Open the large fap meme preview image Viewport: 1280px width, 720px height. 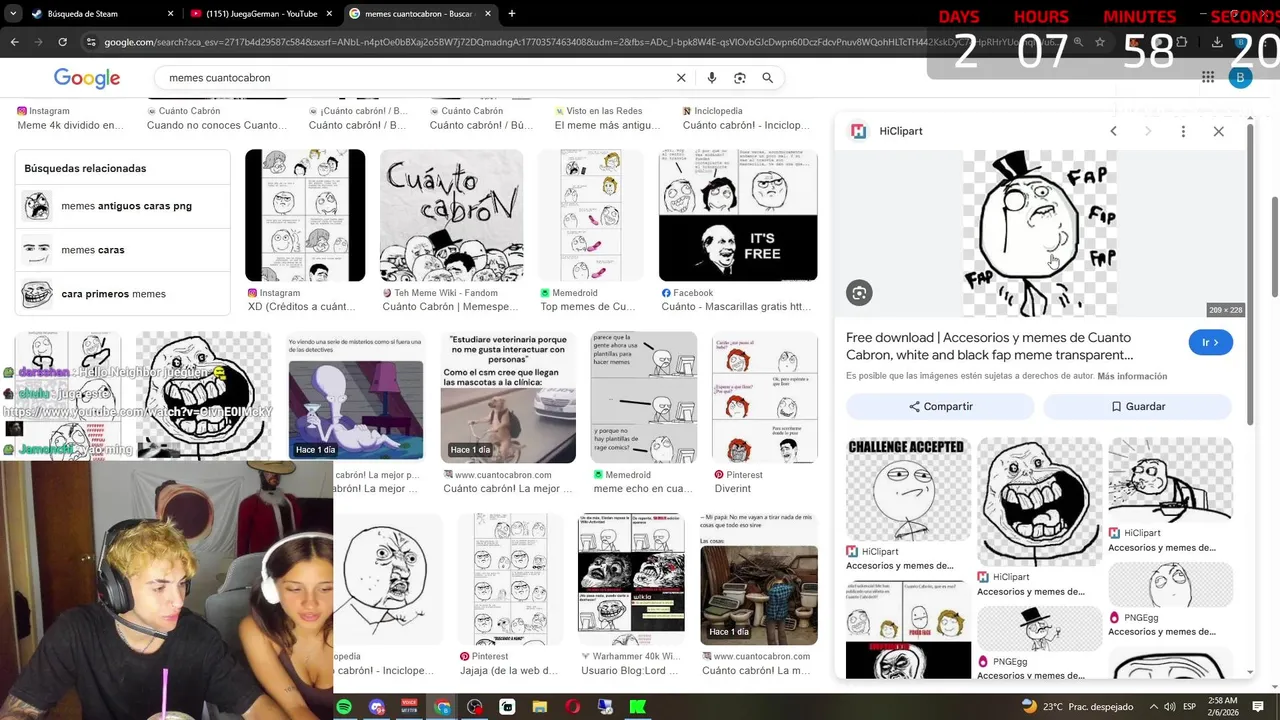(x=1040, y=233)
